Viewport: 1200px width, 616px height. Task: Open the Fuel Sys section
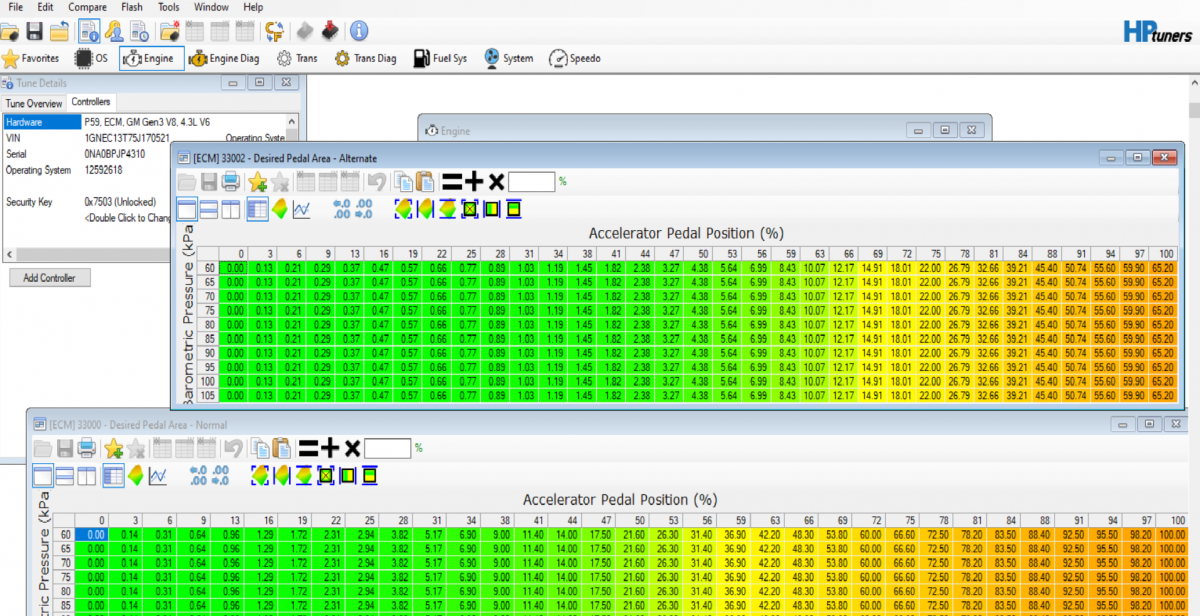[440, 58]
